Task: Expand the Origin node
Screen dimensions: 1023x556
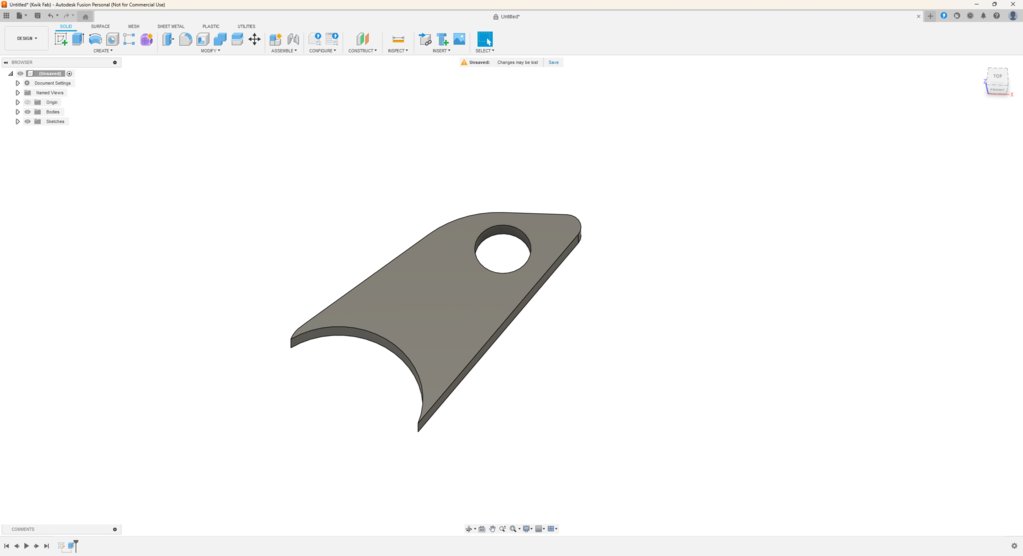Action: (x=18, y=102)
